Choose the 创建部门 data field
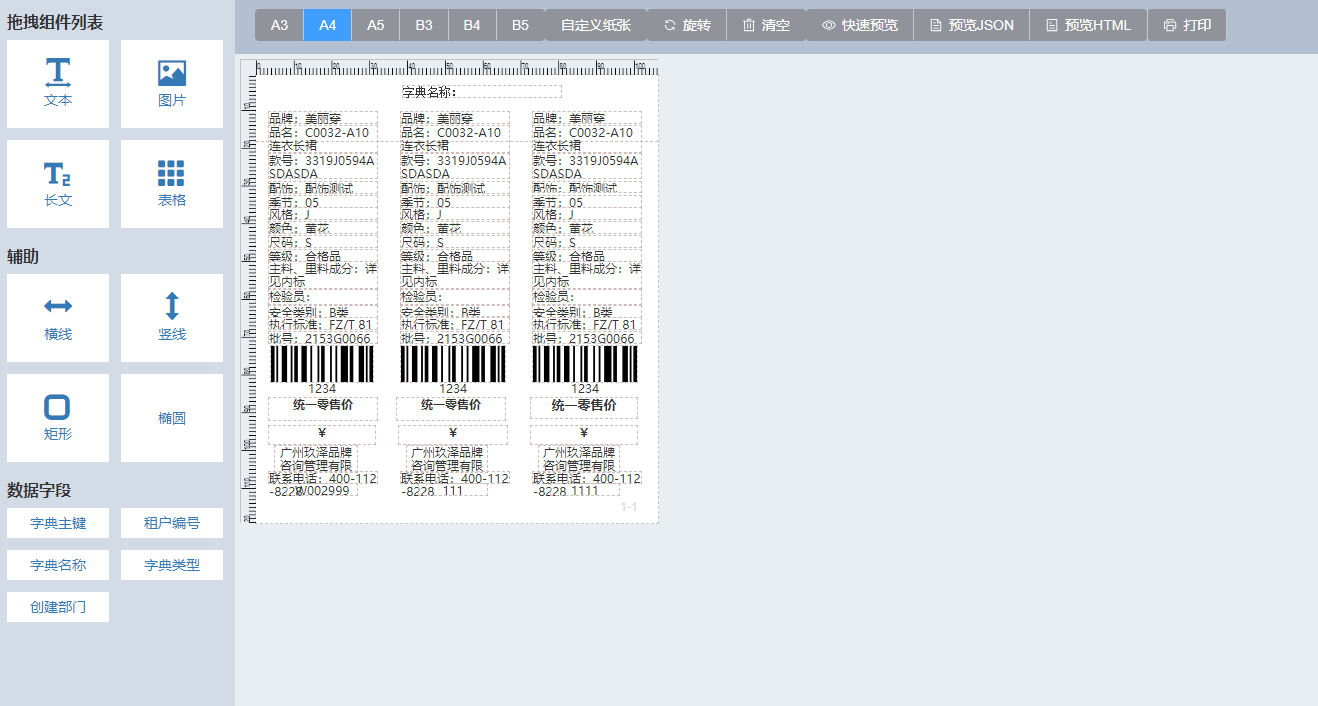 [58, 607]
